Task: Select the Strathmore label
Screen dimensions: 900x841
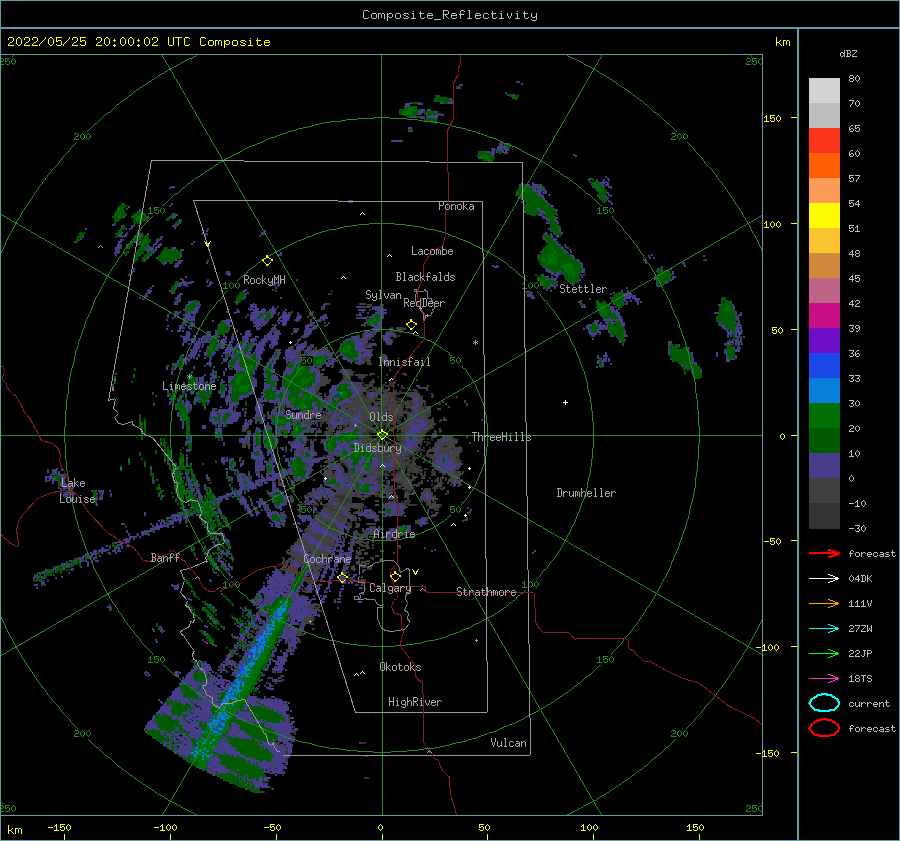Action: [486, 592]
